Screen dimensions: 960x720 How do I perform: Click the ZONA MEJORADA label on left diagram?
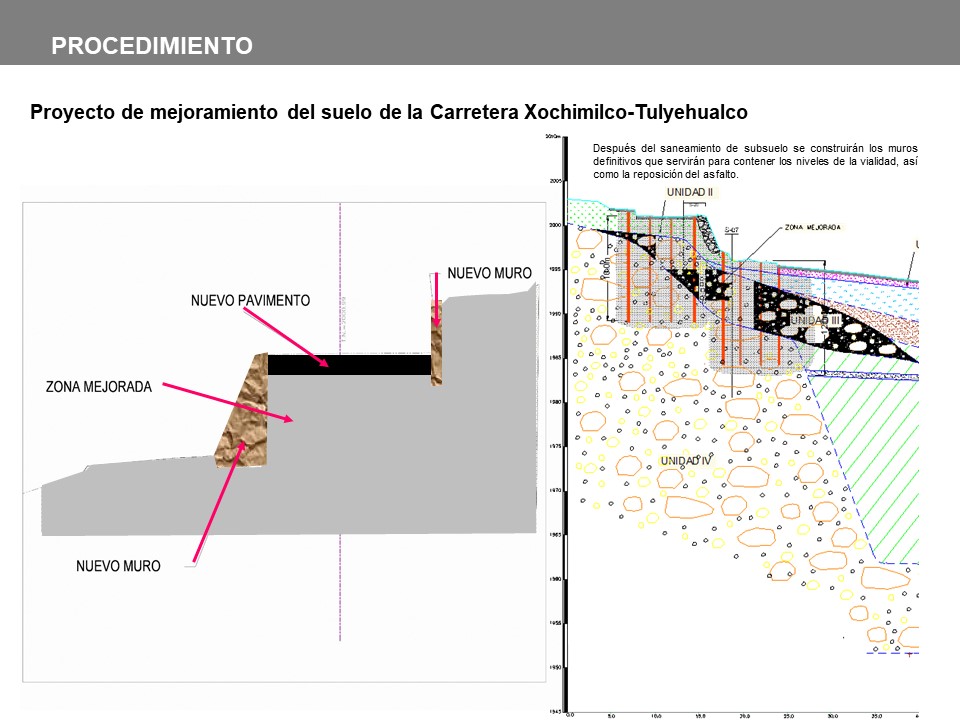[98, 384]
